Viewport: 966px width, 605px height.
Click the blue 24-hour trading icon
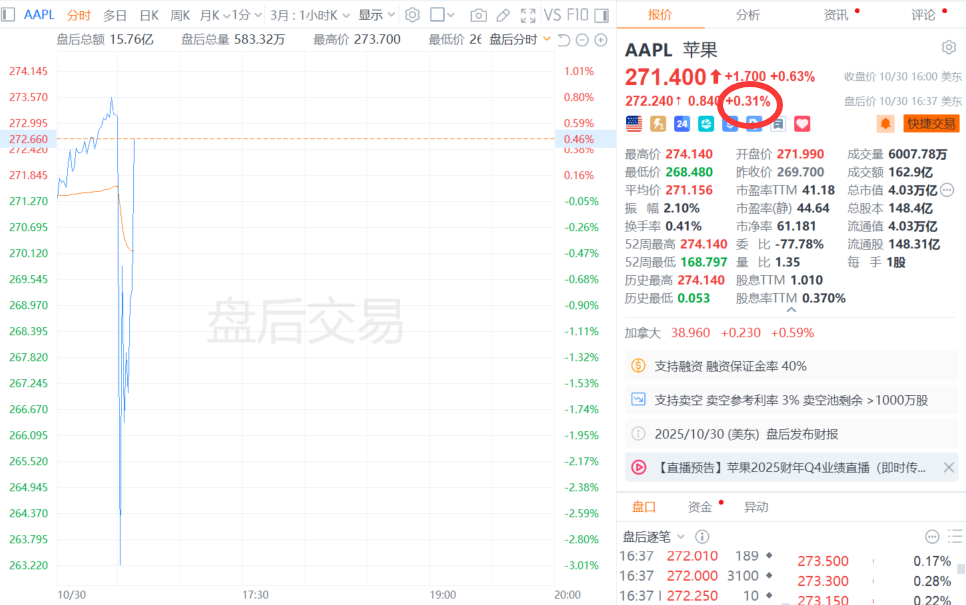click(x=682, y=124)
